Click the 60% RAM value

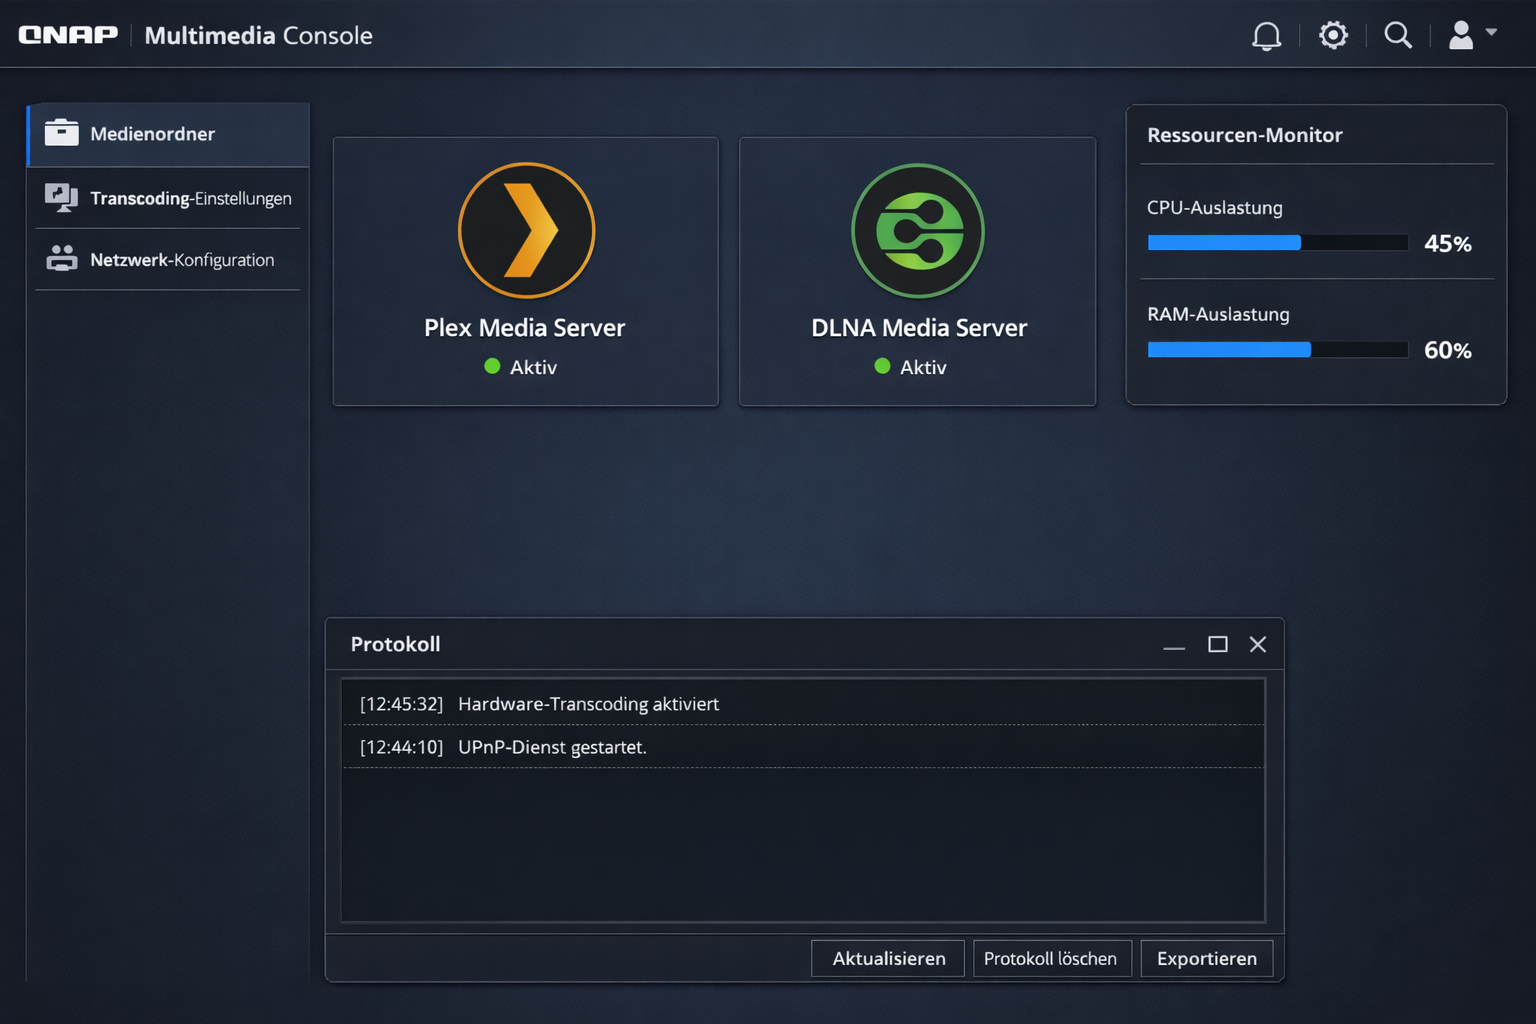[1448, 350]
